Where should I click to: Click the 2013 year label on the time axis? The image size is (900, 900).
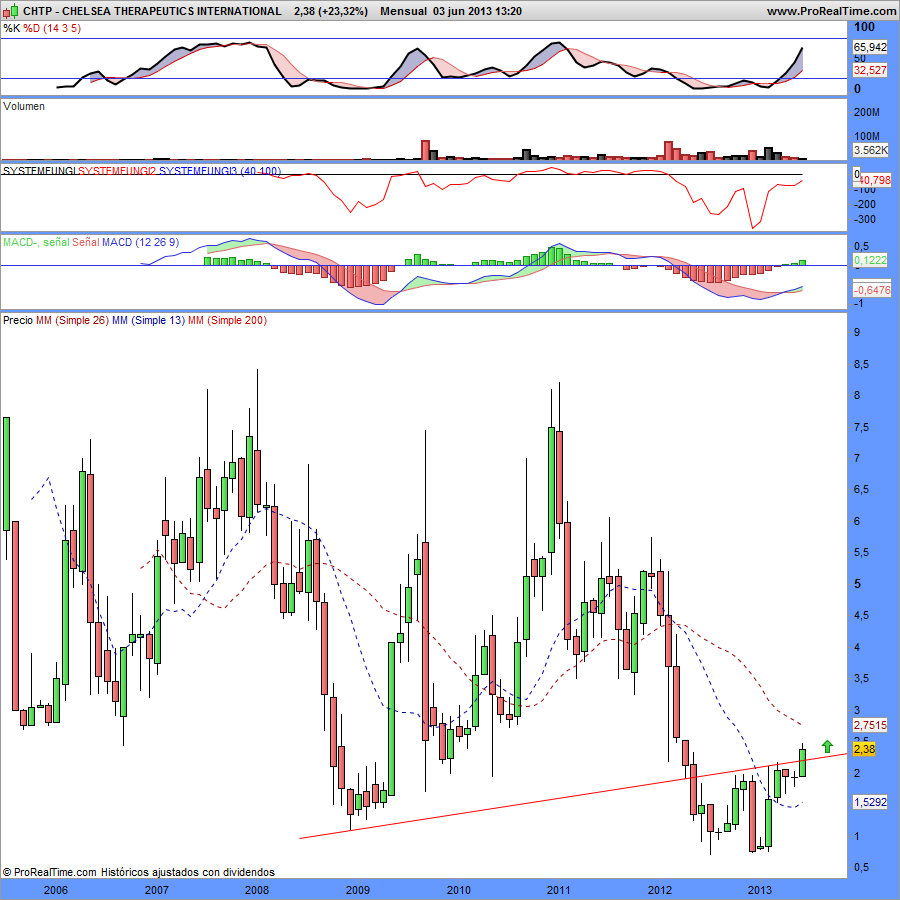pos(760,890)
